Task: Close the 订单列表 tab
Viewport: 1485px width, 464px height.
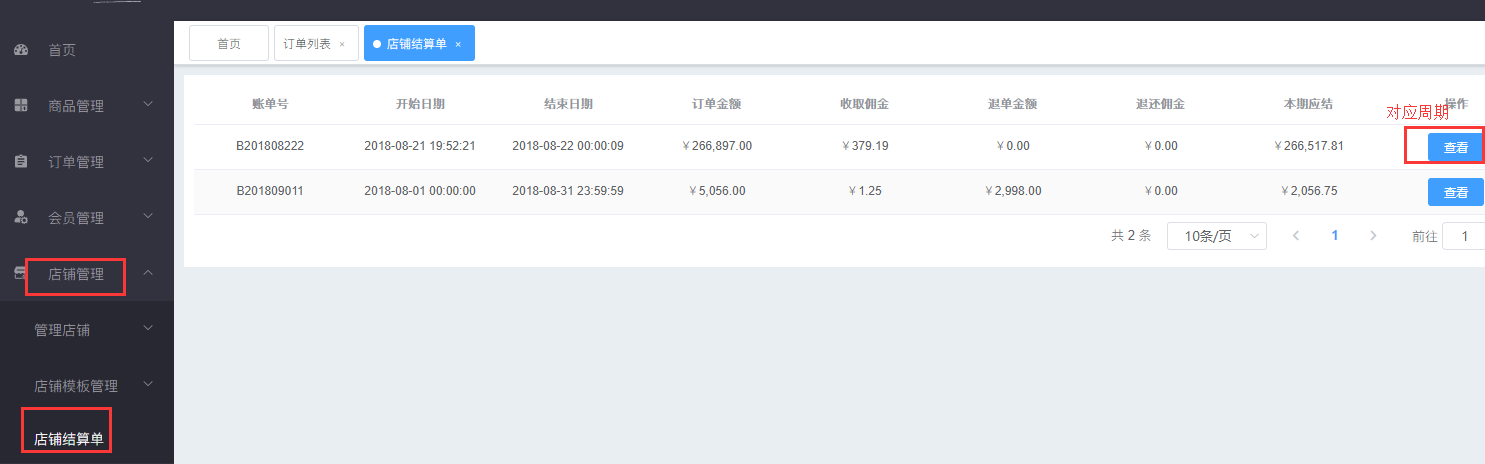Action: [x=342, y=44]
